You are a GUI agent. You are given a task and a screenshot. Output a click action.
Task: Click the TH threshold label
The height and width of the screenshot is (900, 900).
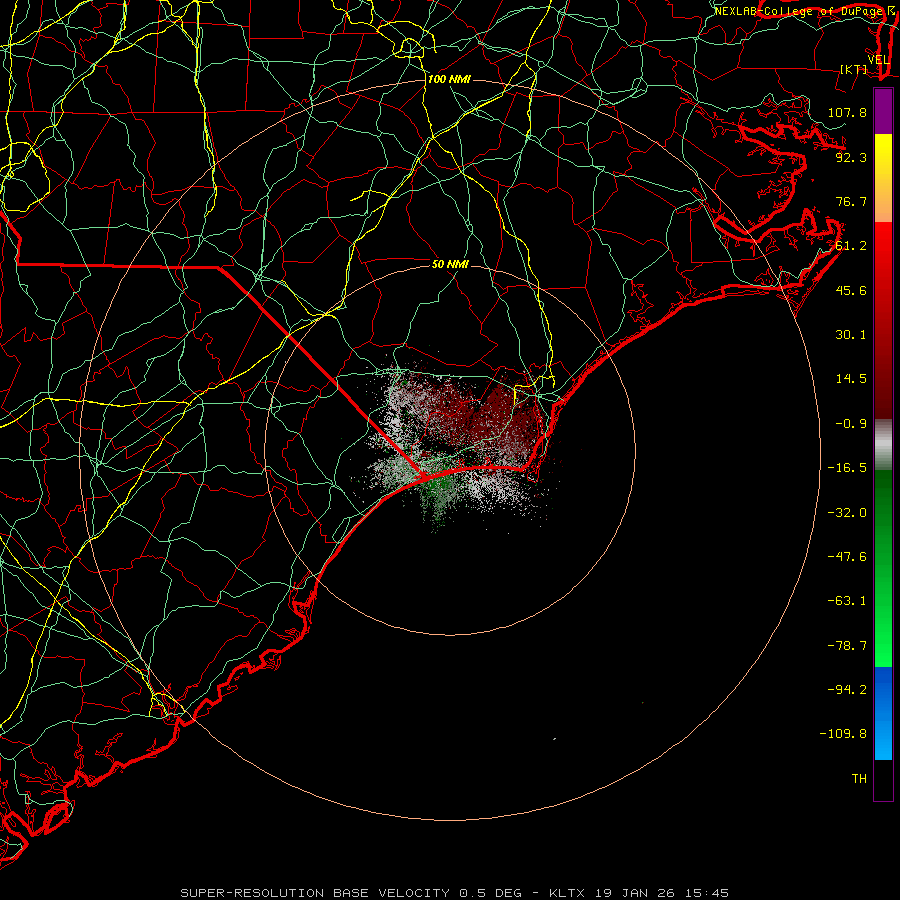859,779
